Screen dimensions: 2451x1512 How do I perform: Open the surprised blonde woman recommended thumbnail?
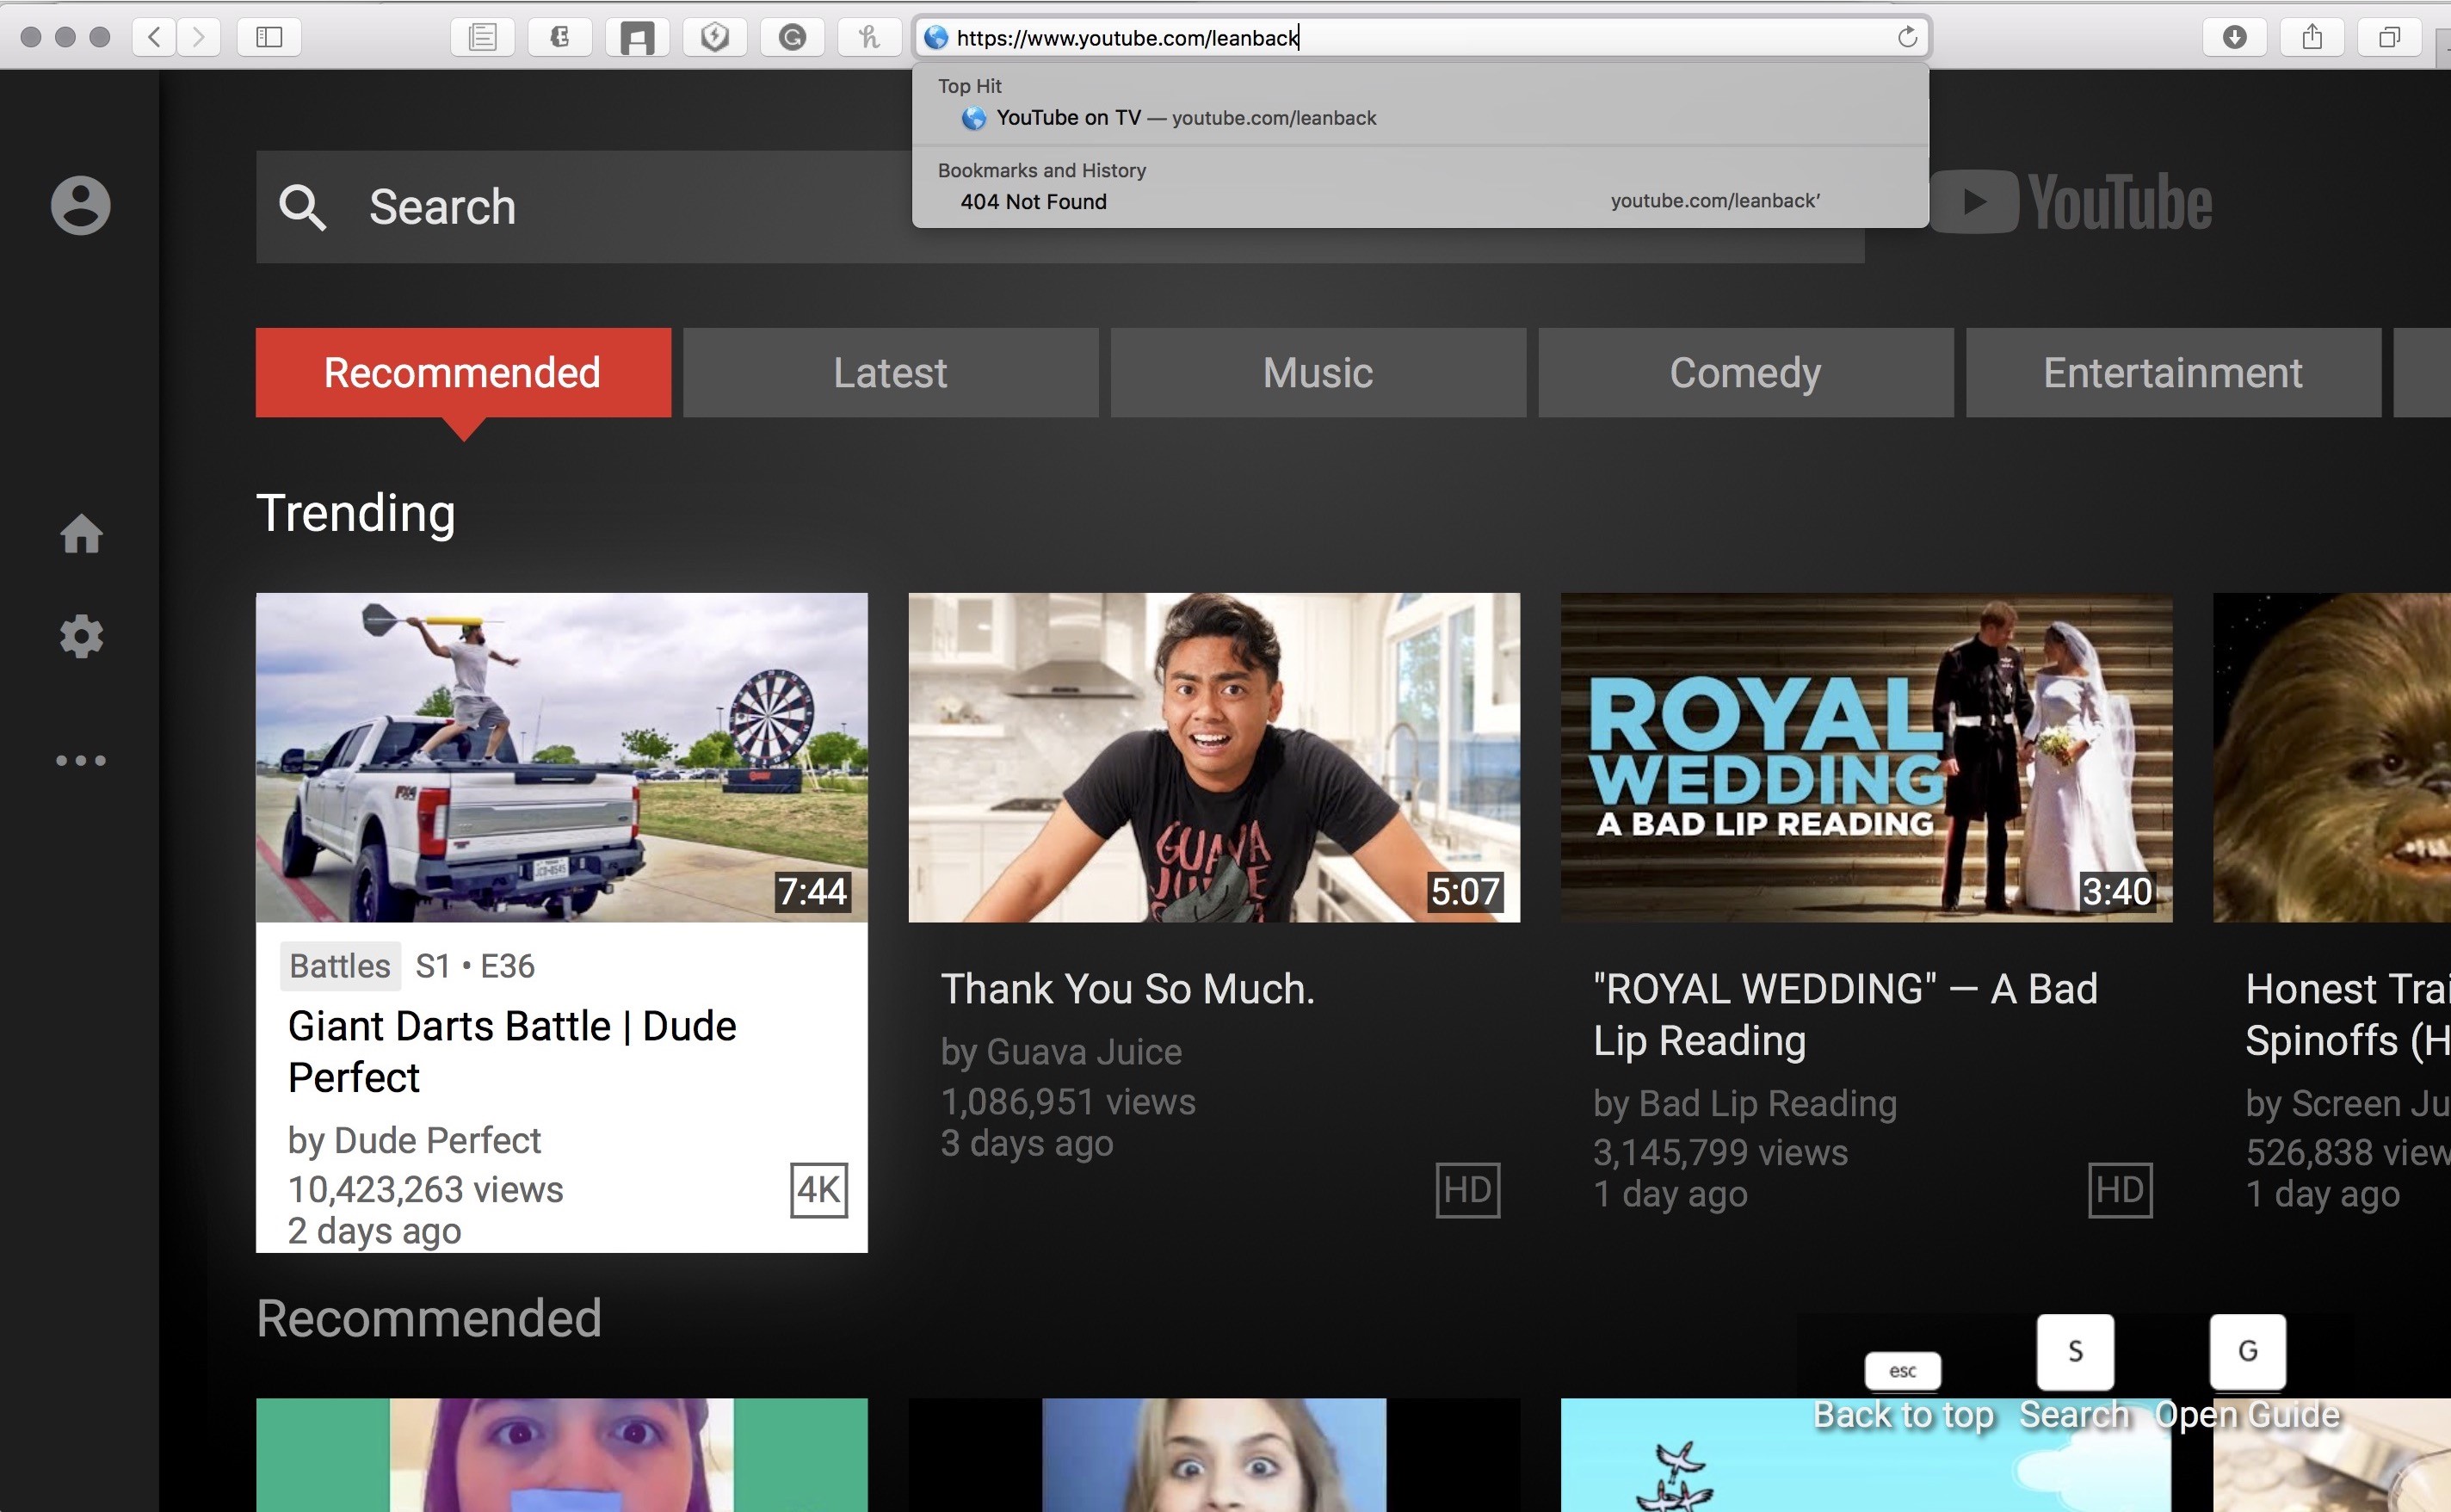1214,1455
